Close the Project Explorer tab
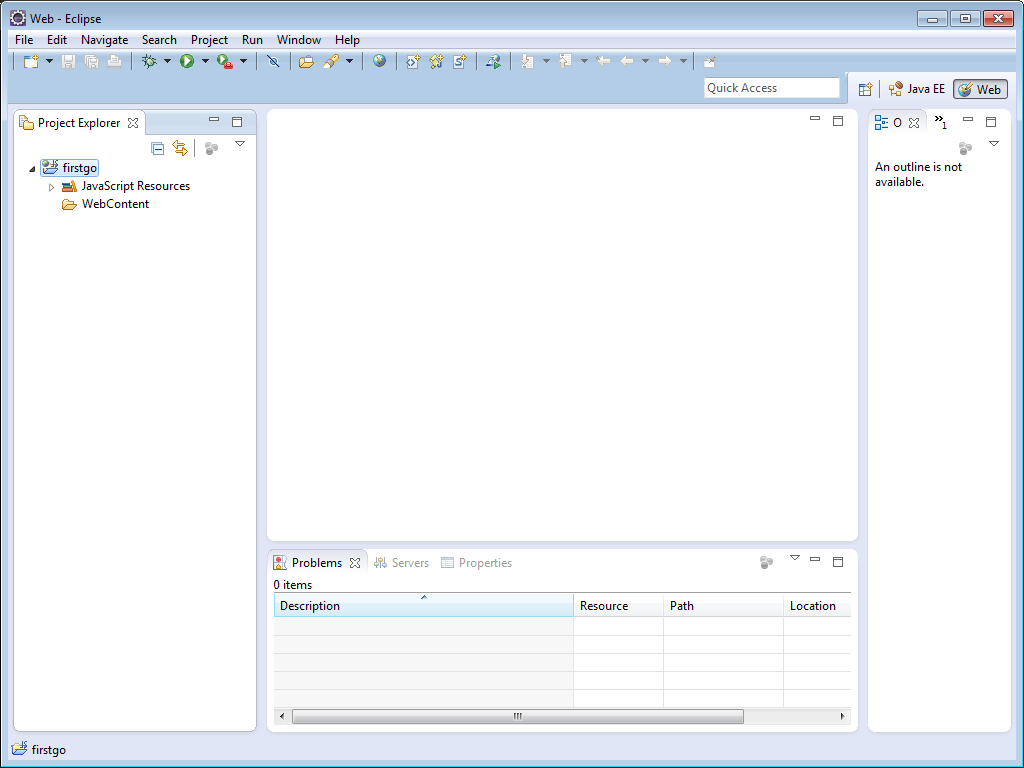This screenshot has height=768, width=1024. [133, 123]
